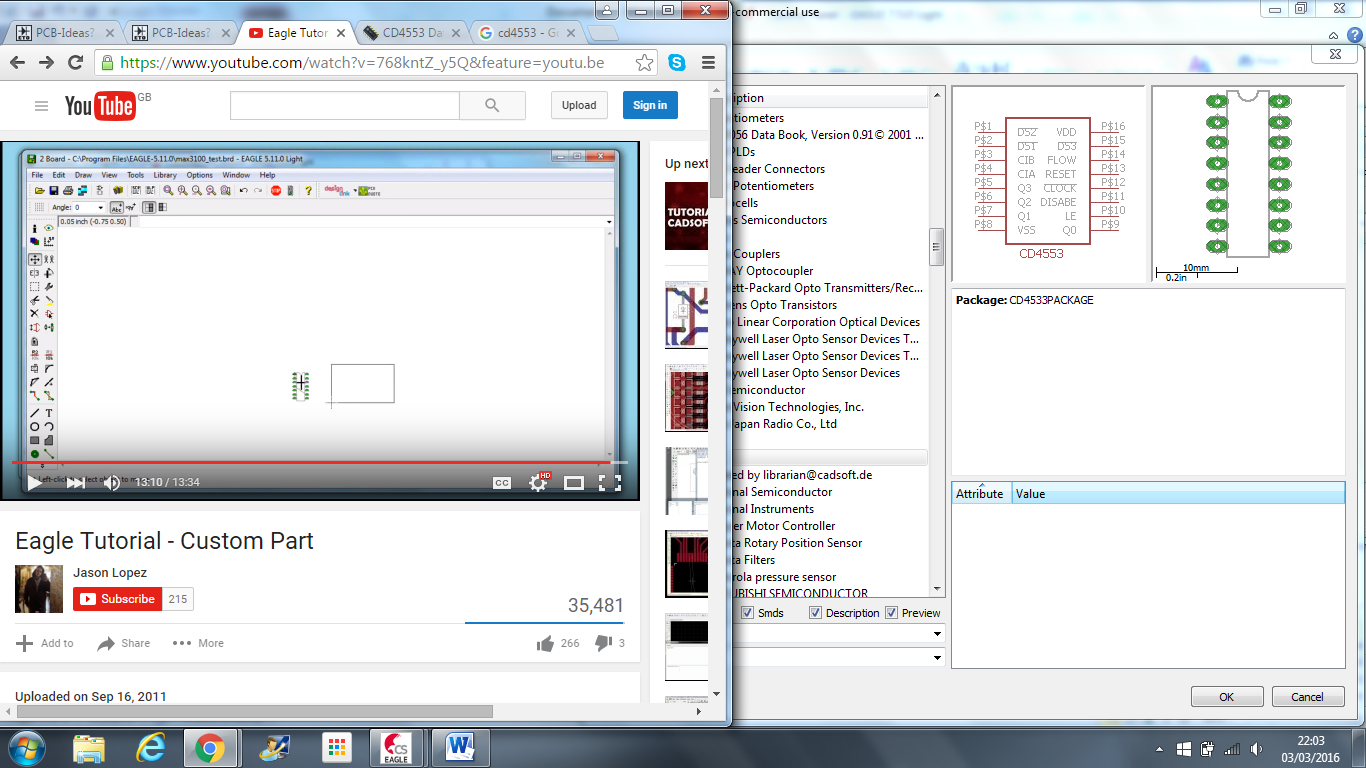Seek on the red video progress bar
The image size is (1366, 768).
(319, 463)
